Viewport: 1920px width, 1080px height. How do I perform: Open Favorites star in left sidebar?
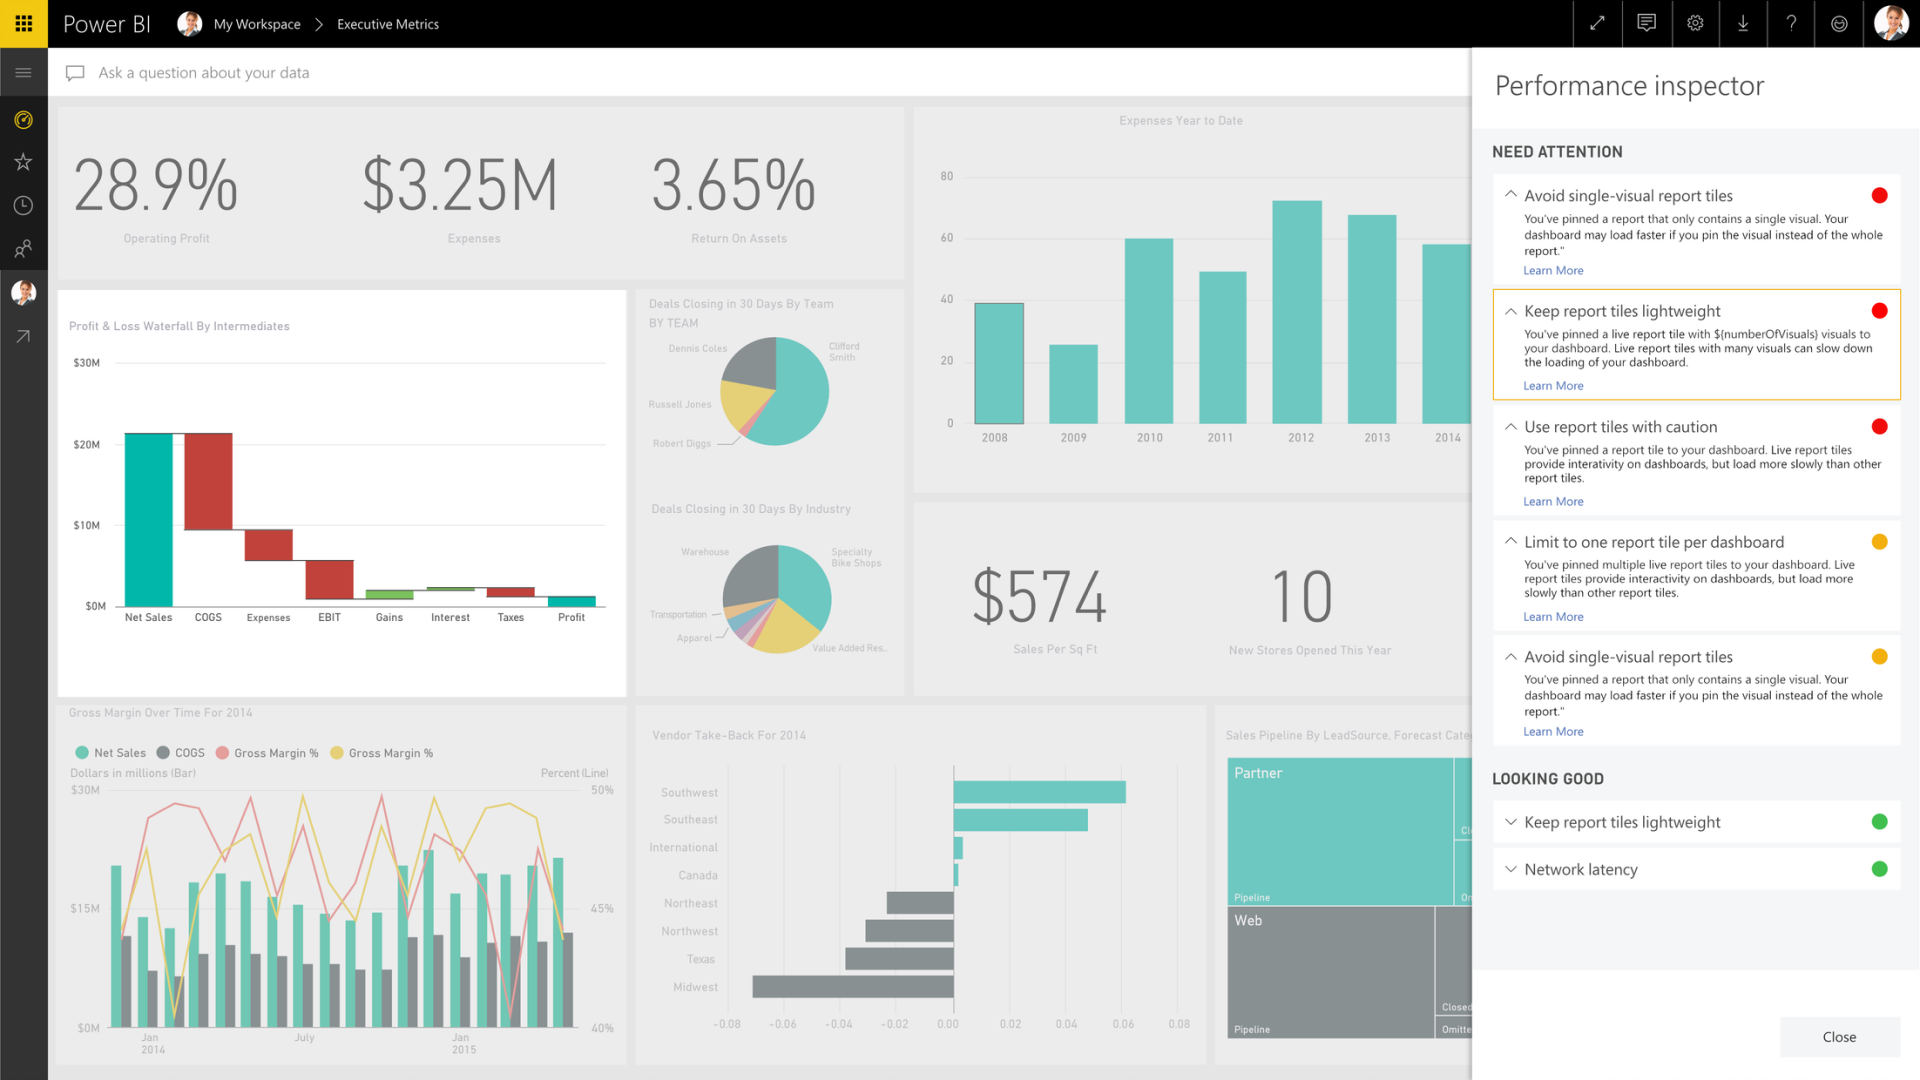24,162
